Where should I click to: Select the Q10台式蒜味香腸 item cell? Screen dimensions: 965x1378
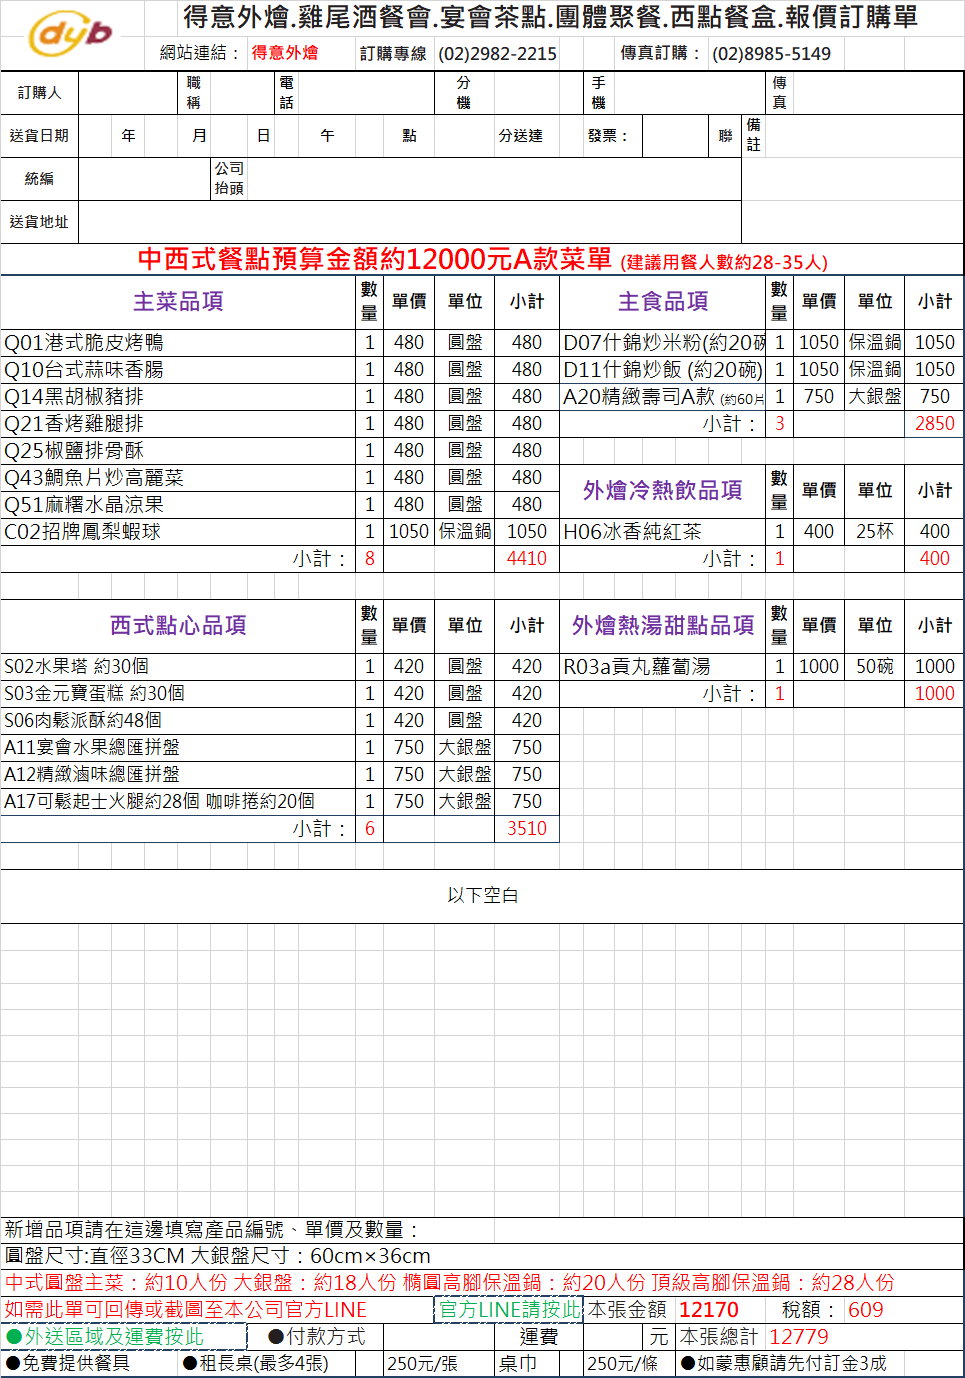[x=179, y=370]
